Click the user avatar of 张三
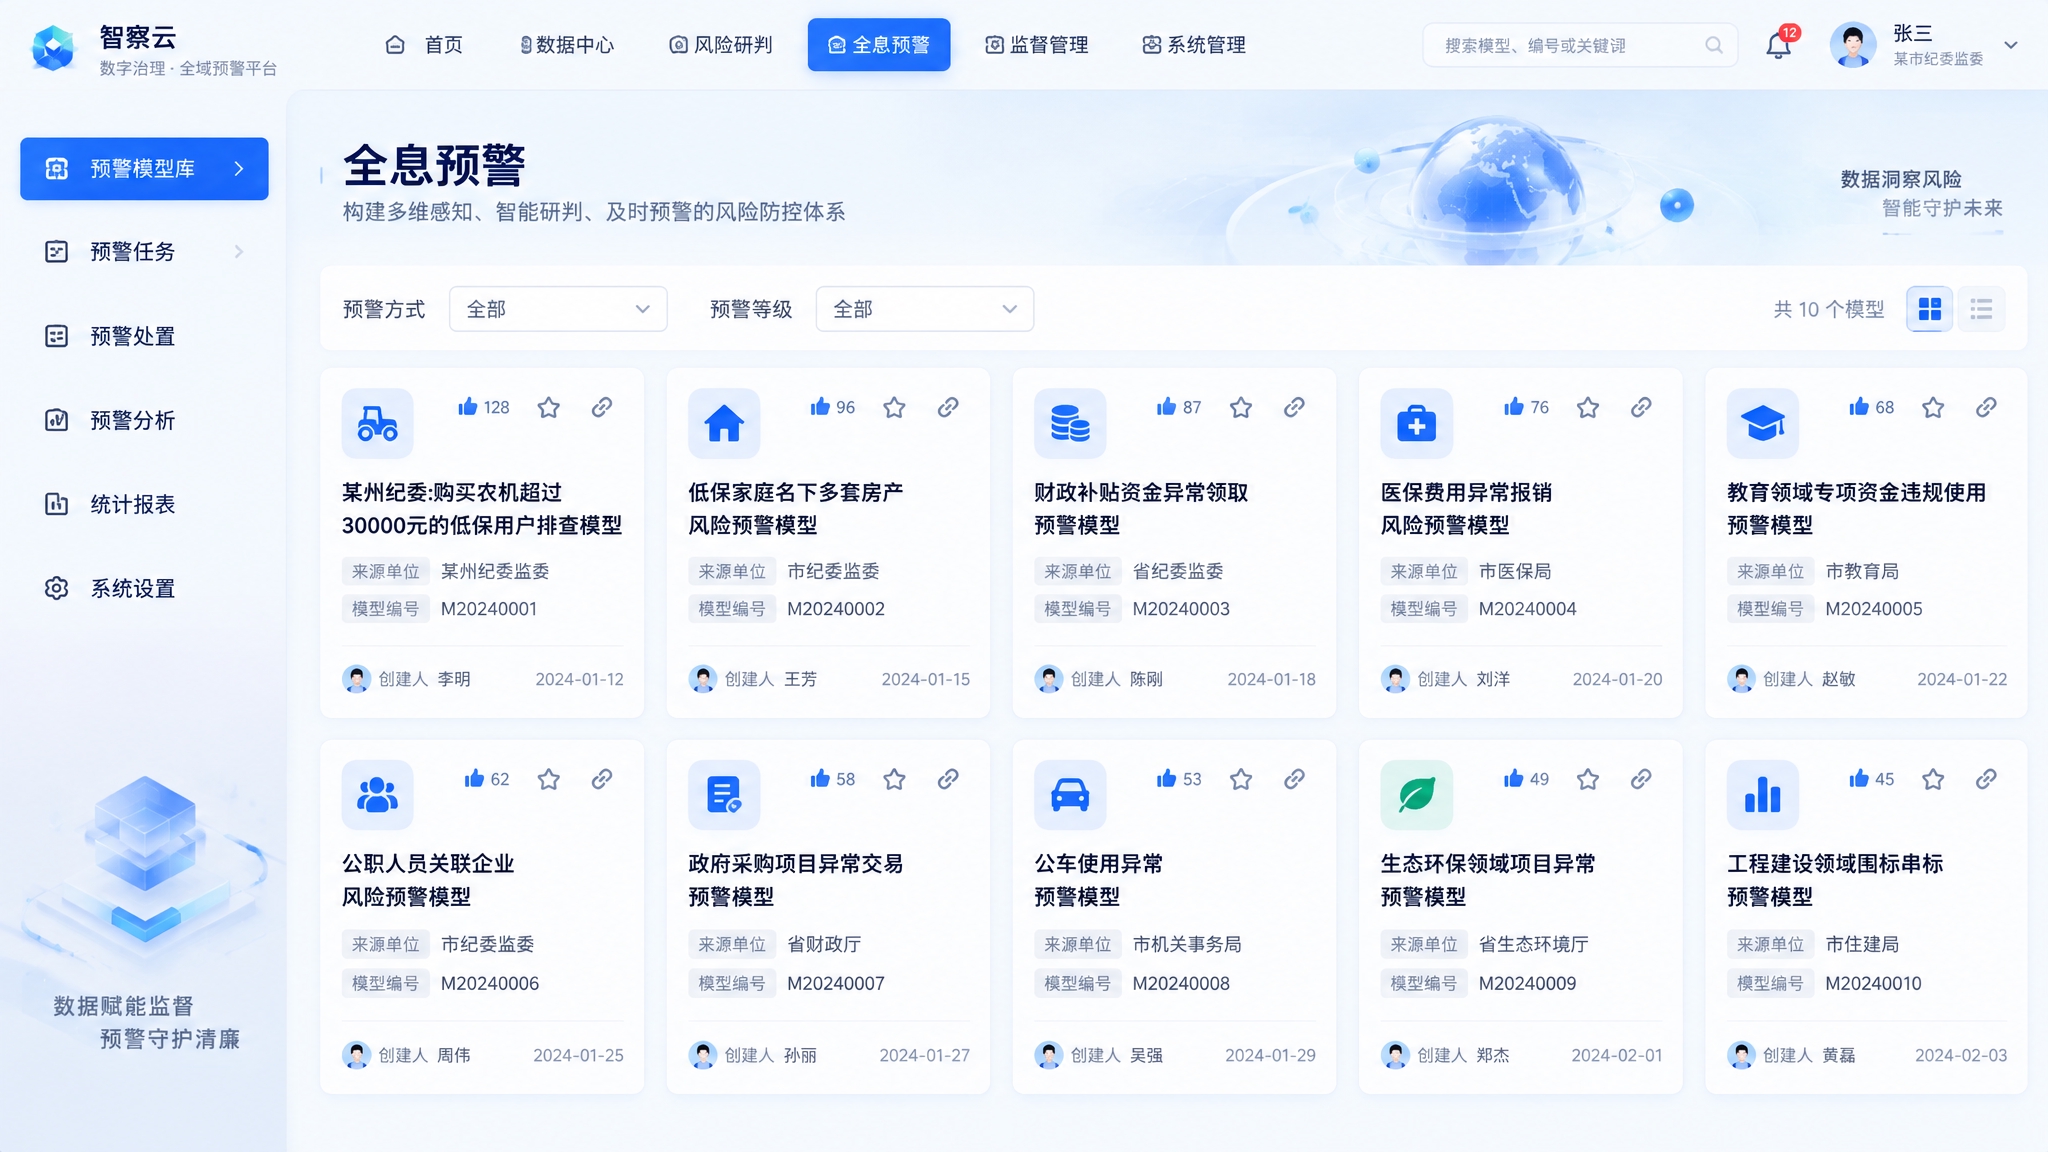 pyautogui.click(x=1853, y=45)
